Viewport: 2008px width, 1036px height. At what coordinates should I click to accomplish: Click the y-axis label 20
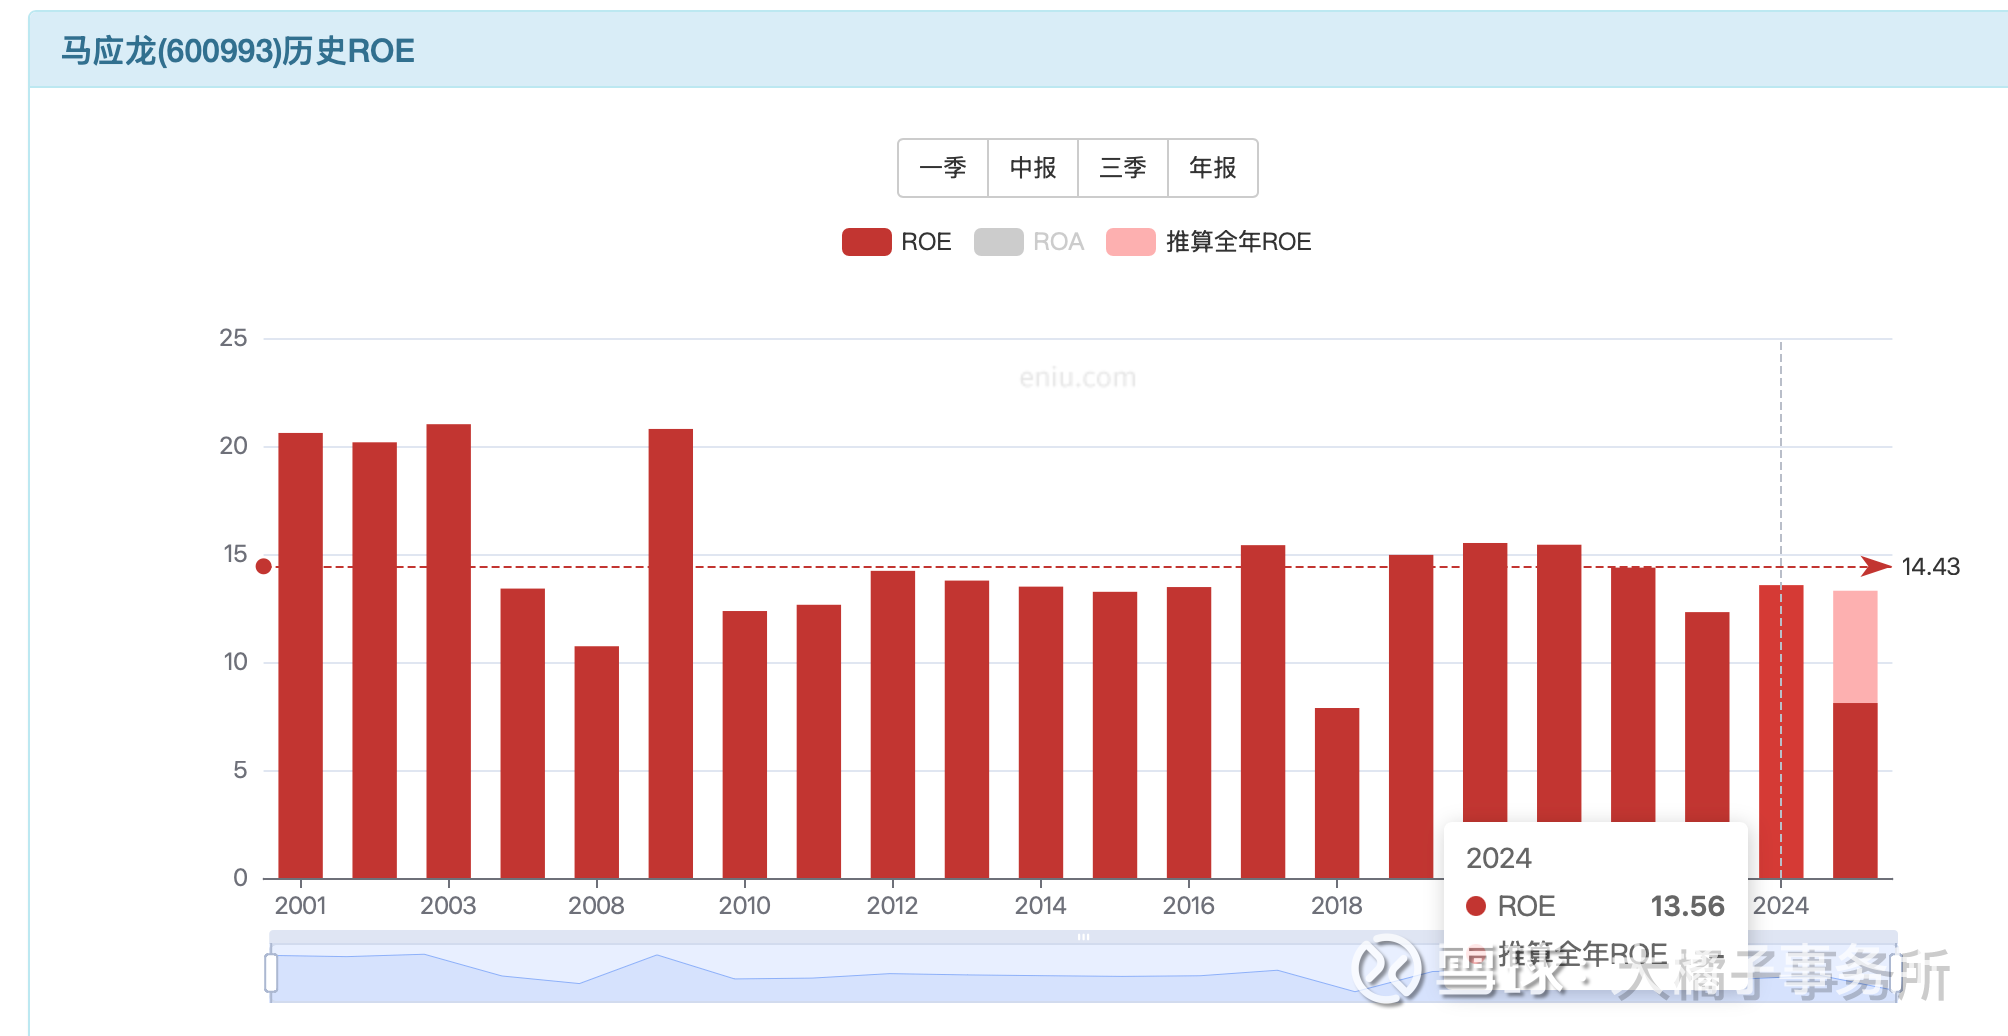point(233,446)
